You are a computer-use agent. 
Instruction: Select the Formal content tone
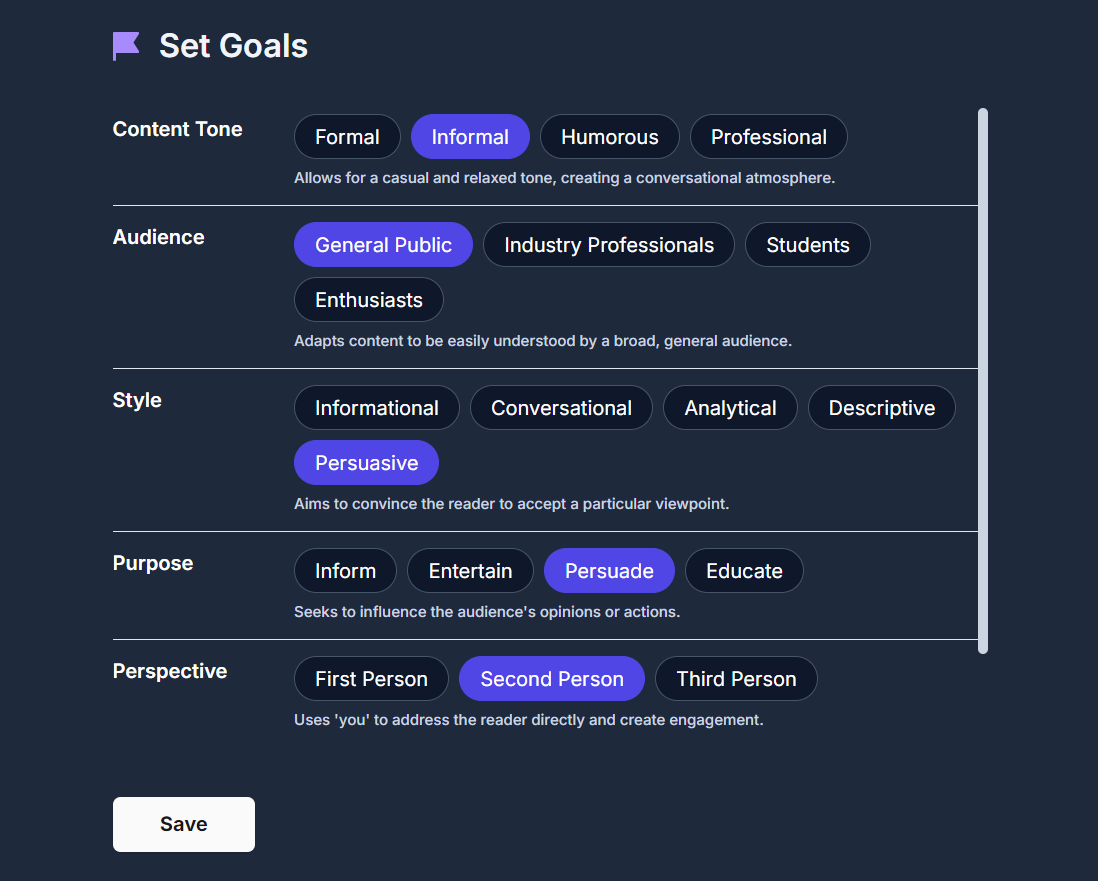click(x=347, y=137)
